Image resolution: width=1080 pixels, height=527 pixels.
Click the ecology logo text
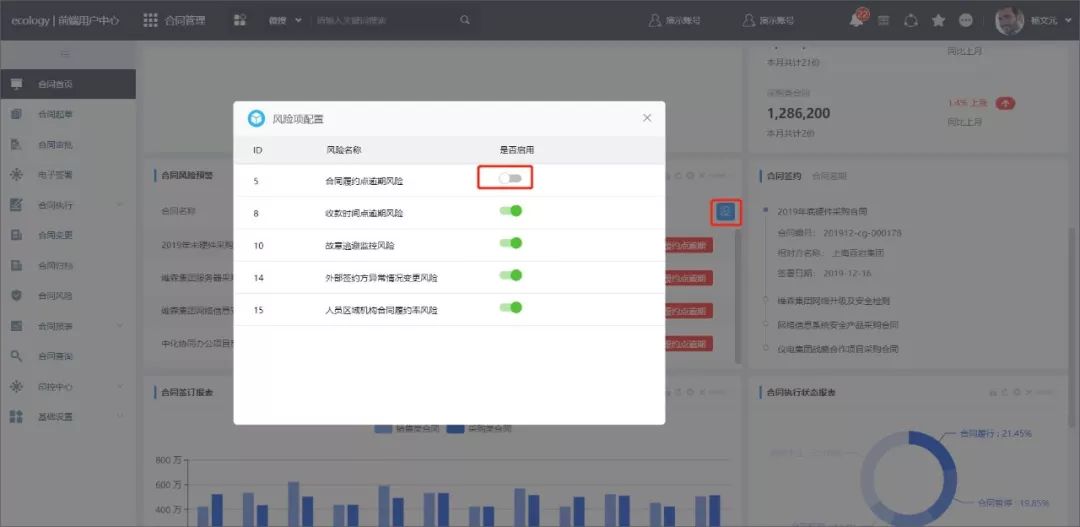coord(65,21)
